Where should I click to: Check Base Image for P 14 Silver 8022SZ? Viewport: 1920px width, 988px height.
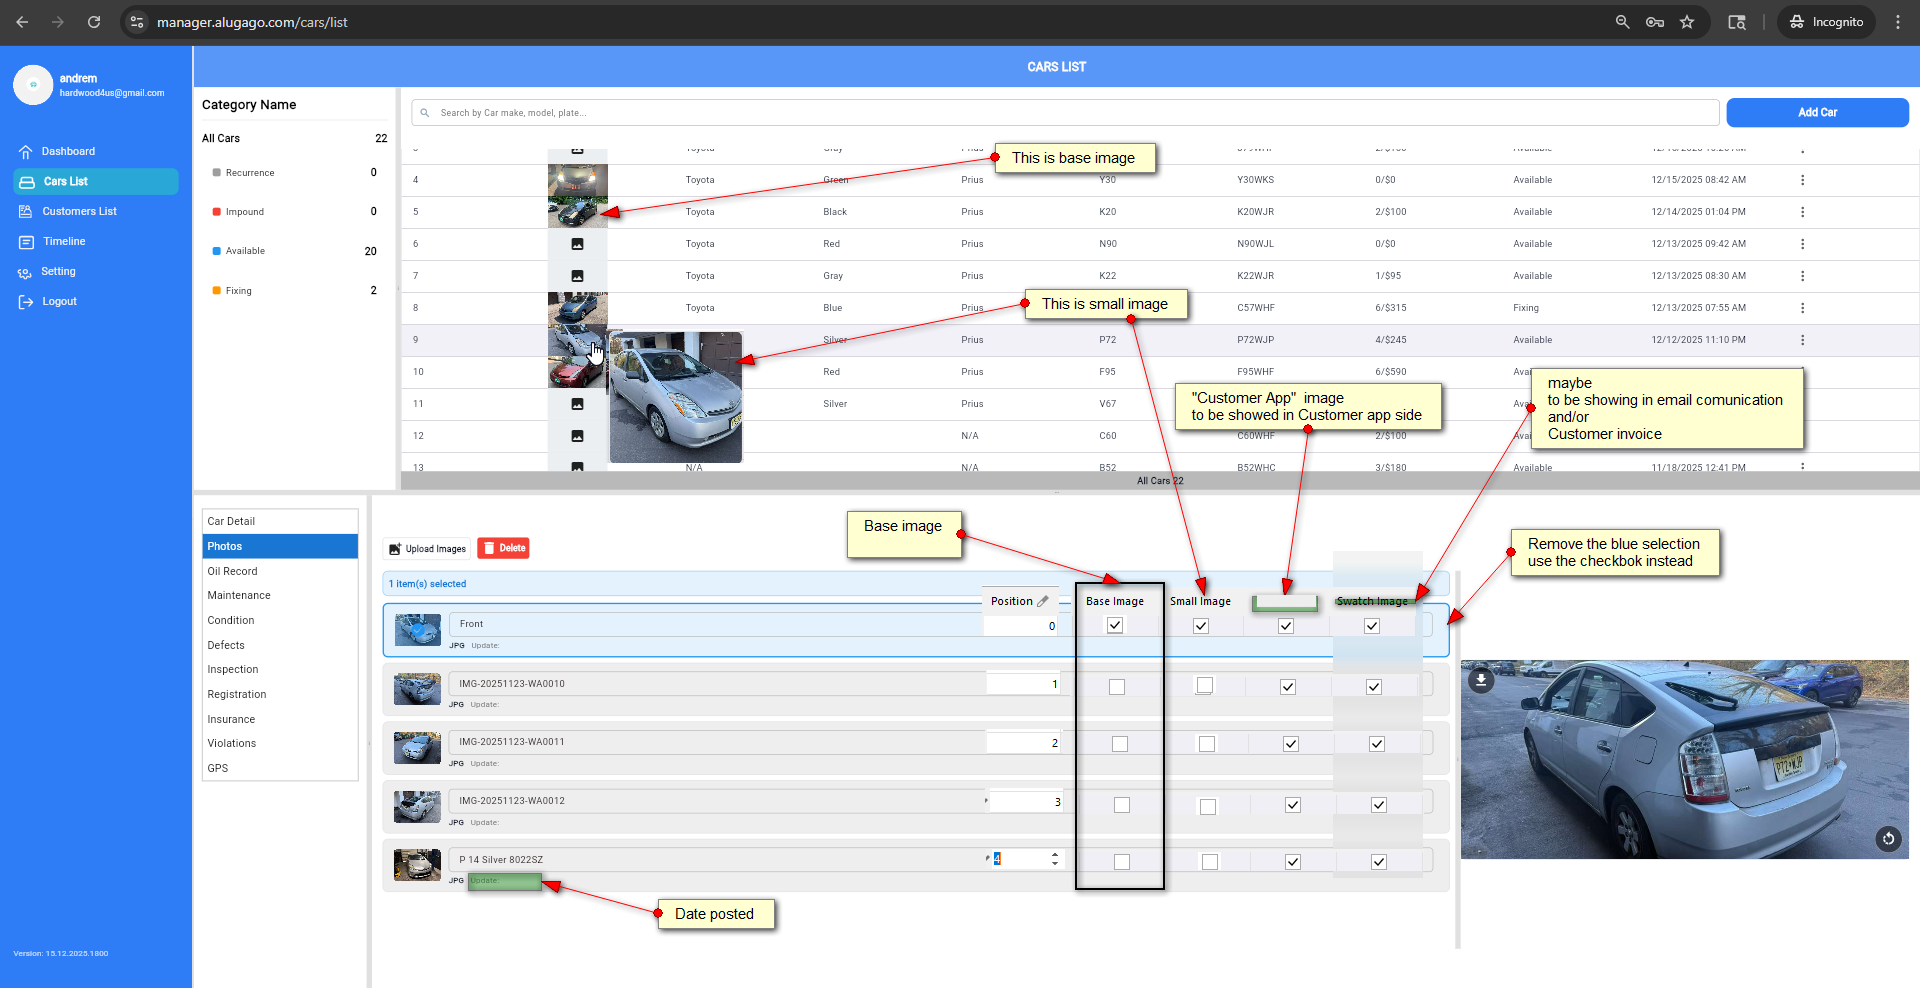(1122, 862)
